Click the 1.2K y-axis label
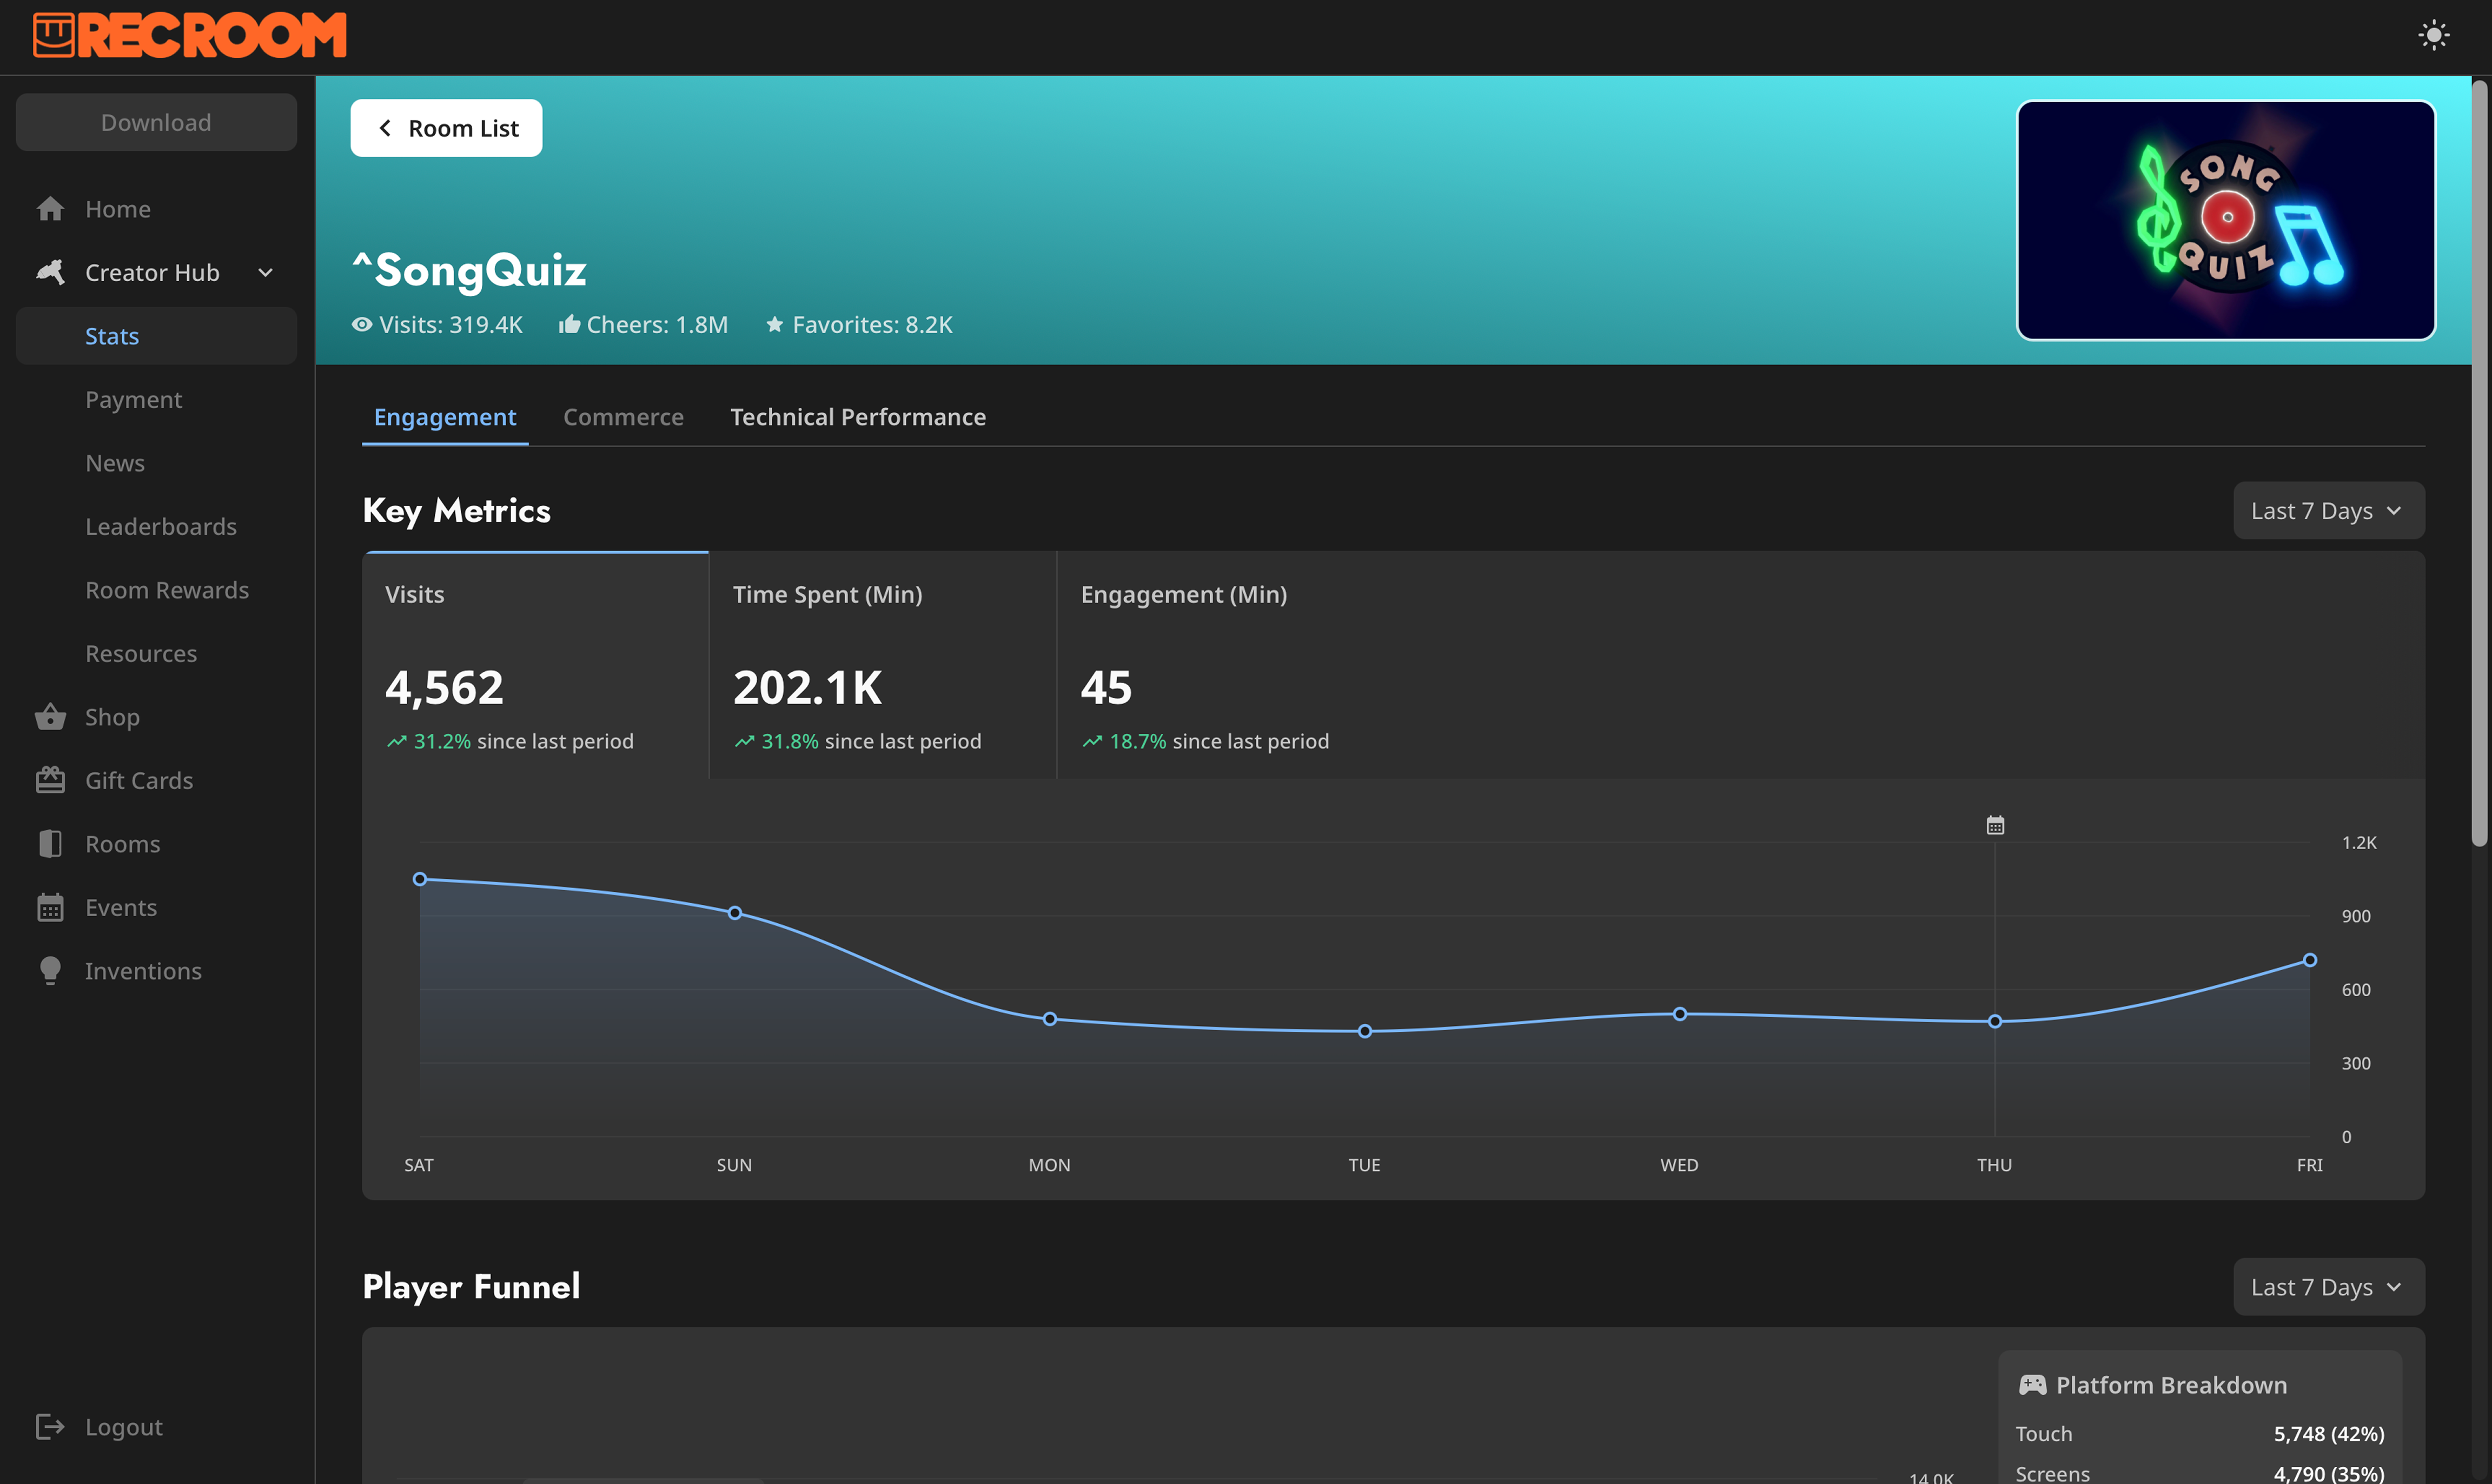Image resolution: width=2492 pixels, height=1484 pixels. (2359, 843)
